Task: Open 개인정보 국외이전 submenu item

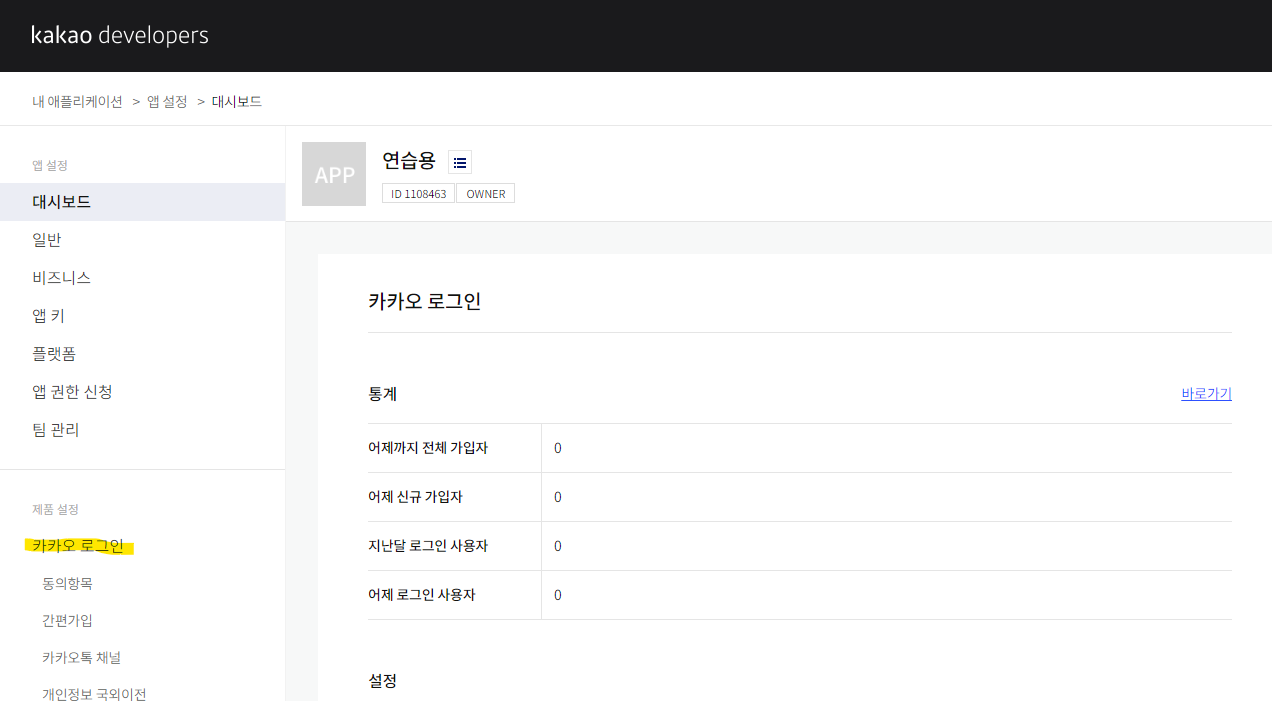Action: coord(94,694)
